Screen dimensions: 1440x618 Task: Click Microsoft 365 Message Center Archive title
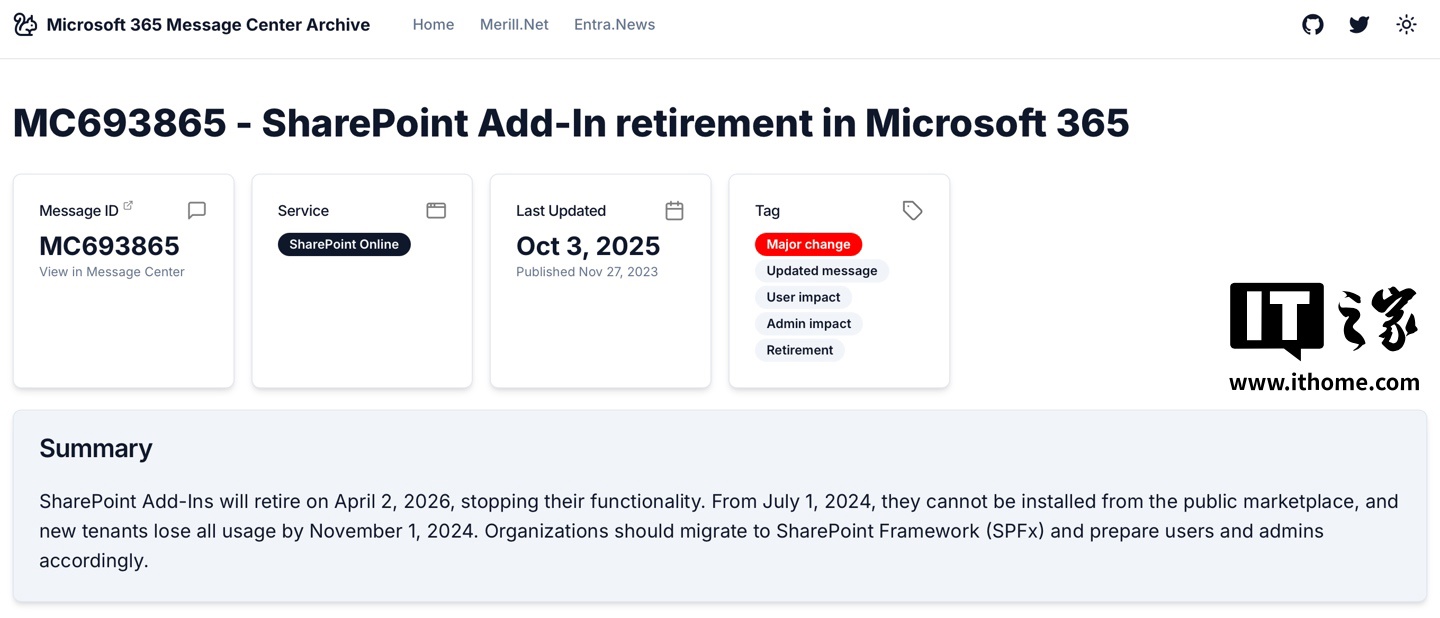pyautogui.click(x=208, y=25)
